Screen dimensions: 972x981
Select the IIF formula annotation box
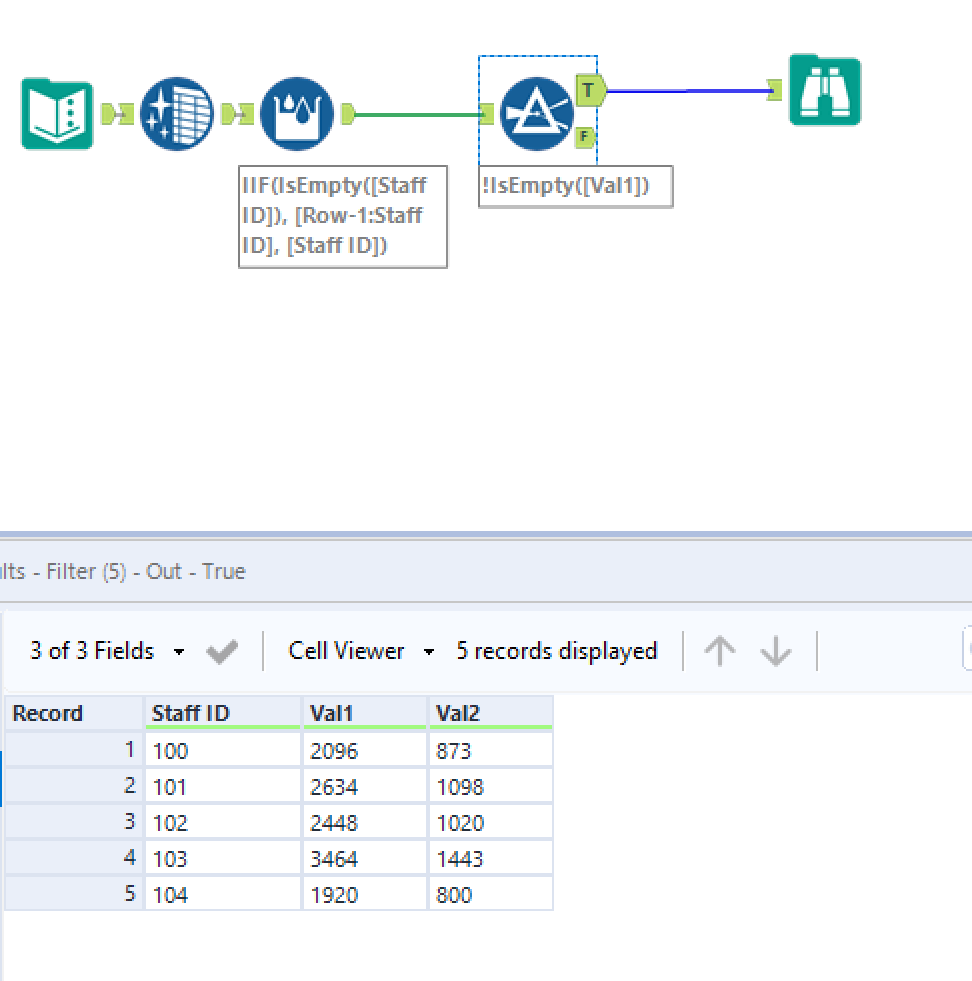342,216
